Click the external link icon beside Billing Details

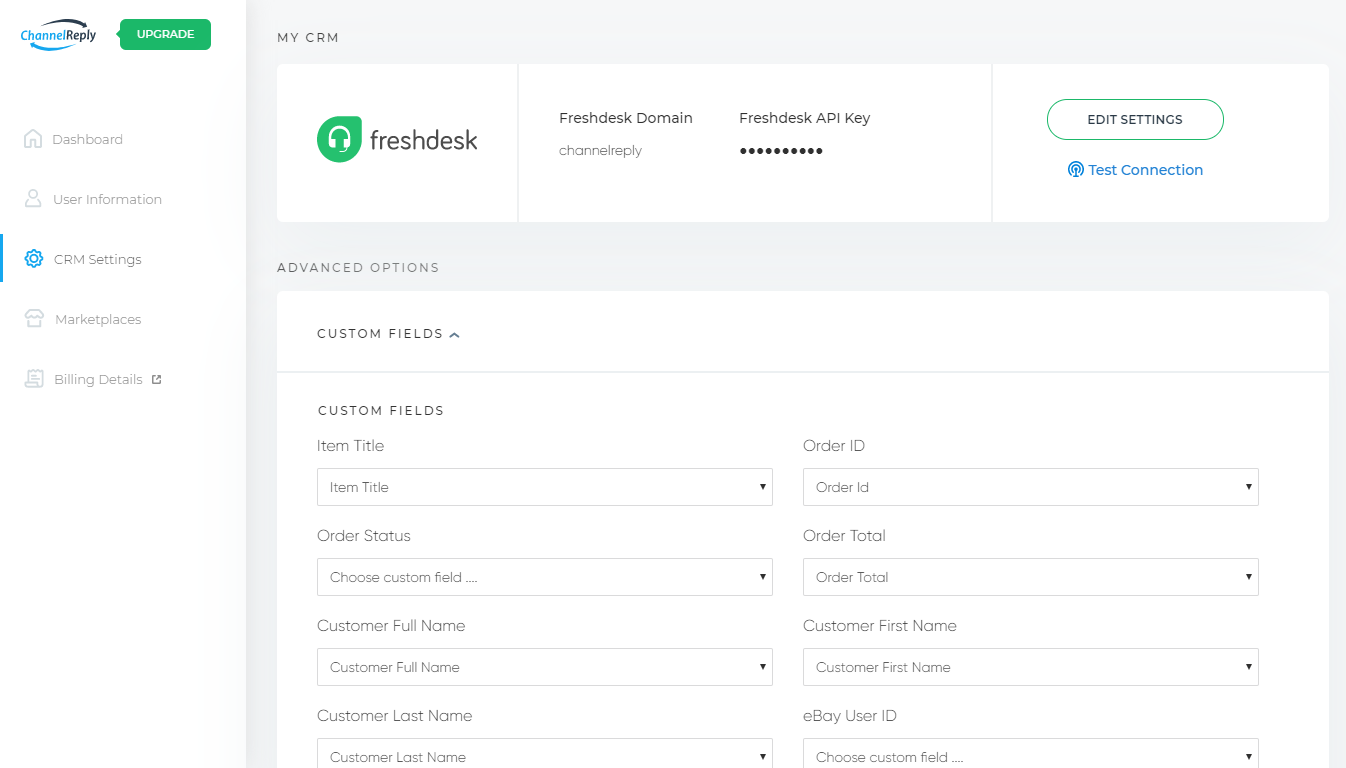(x=156, y=379)
